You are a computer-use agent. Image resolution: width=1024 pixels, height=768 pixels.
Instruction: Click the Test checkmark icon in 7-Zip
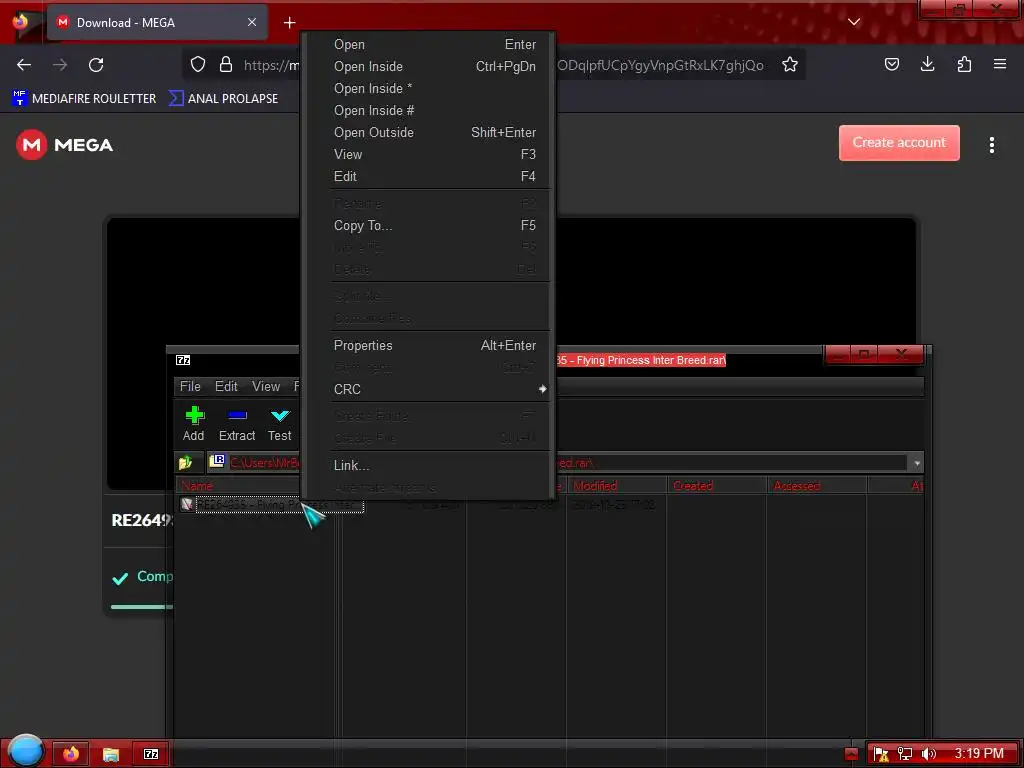click(x=280, y=415)
